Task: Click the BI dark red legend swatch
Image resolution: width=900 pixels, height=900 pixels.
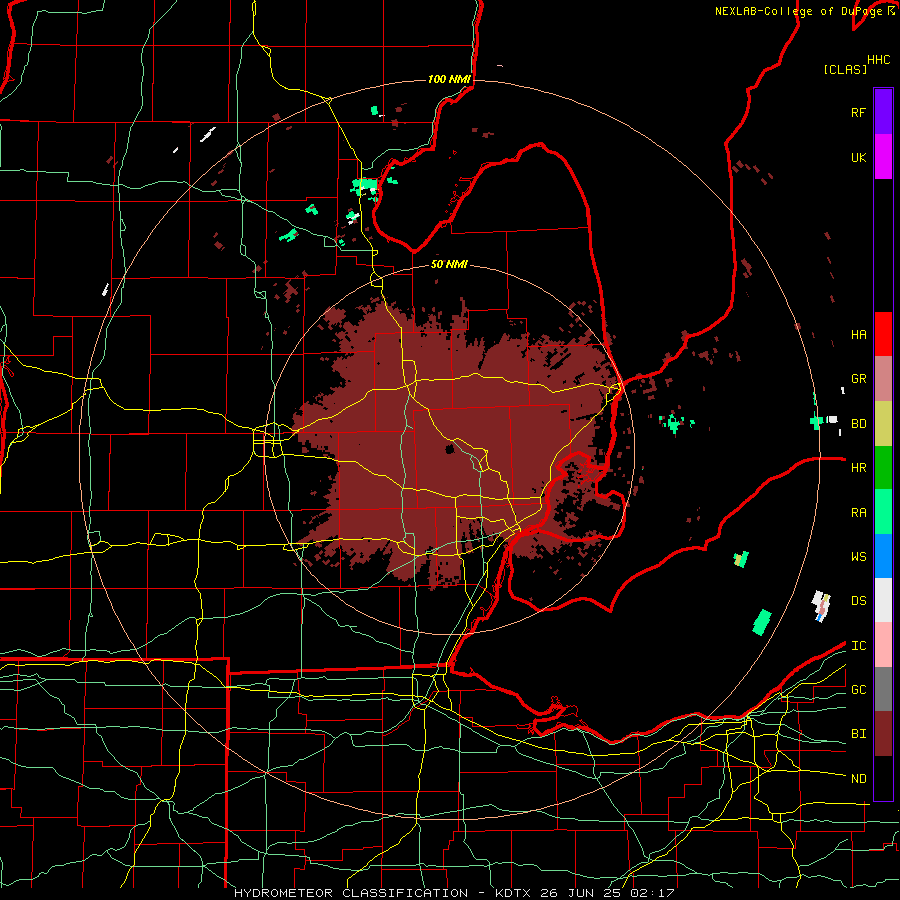Action: click(883, 734)
